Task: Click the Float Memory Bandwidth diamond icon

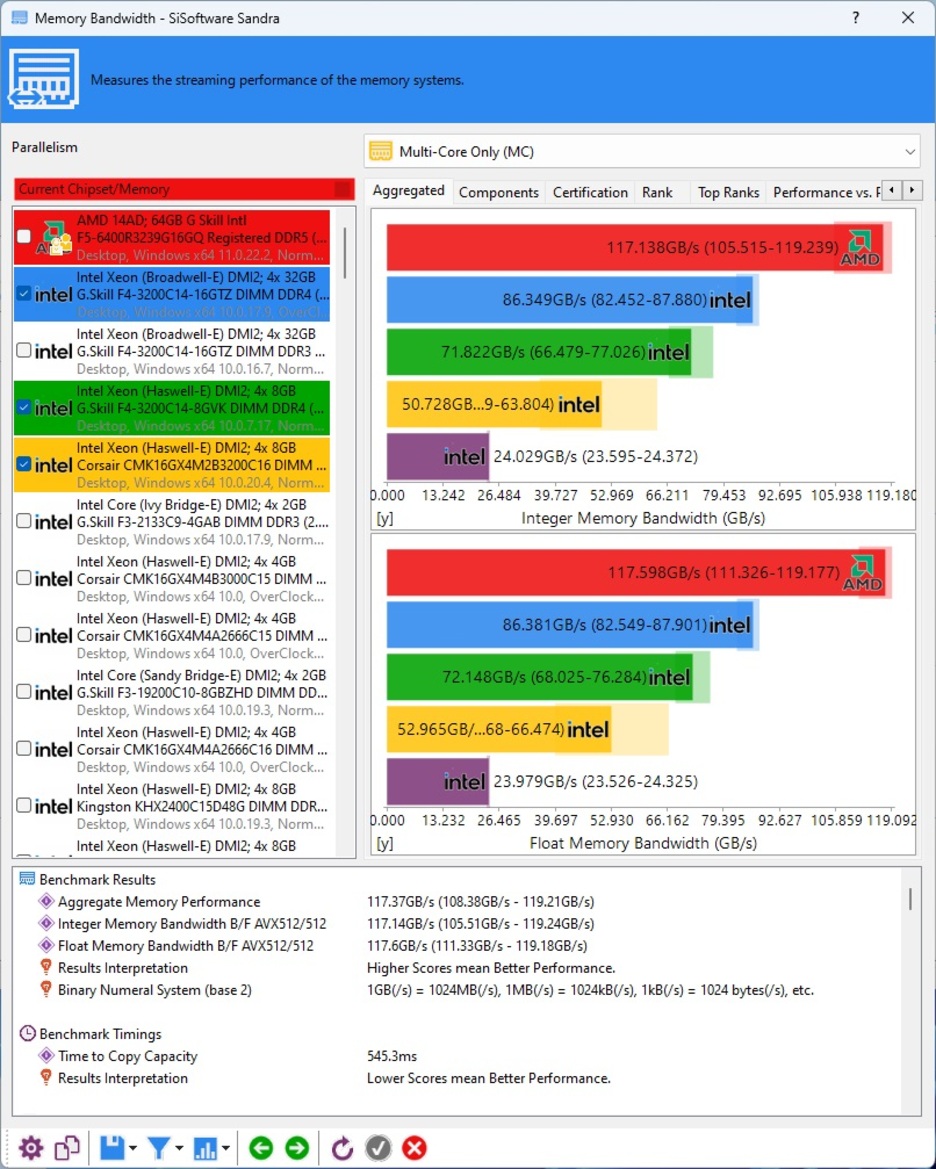Action: point(46,945)
